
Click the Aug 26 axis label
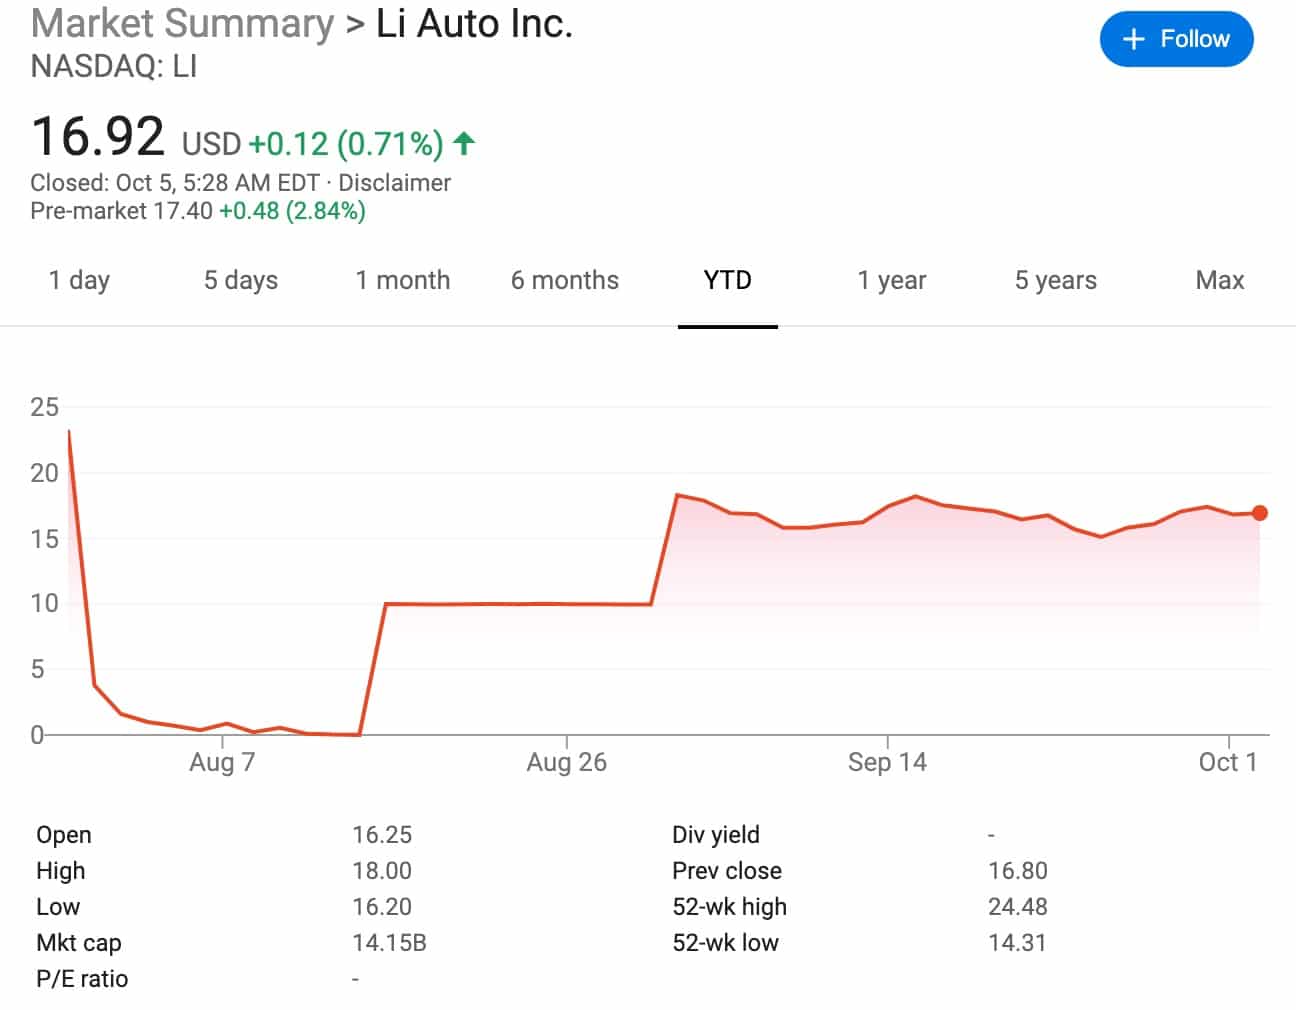[x=566, y=762]
